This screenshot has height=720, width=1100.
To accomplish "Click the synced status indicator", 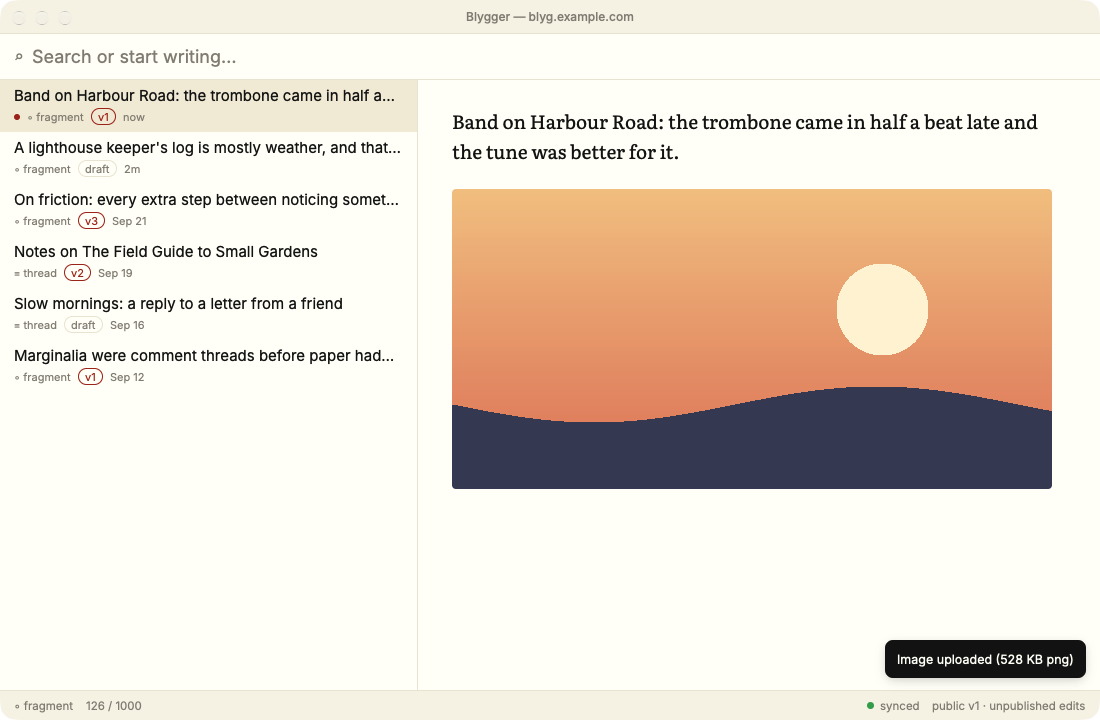I will pyautogui.click(x=892, y=706).
